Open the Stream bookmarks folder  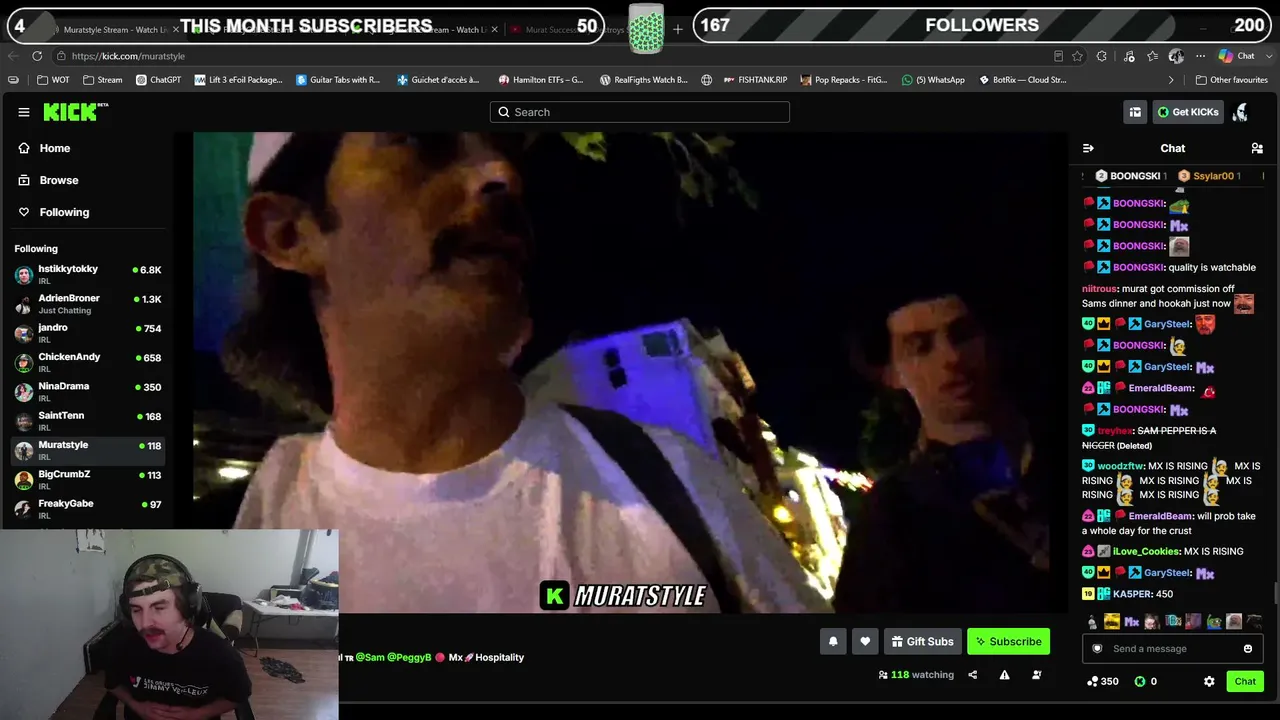103,80
